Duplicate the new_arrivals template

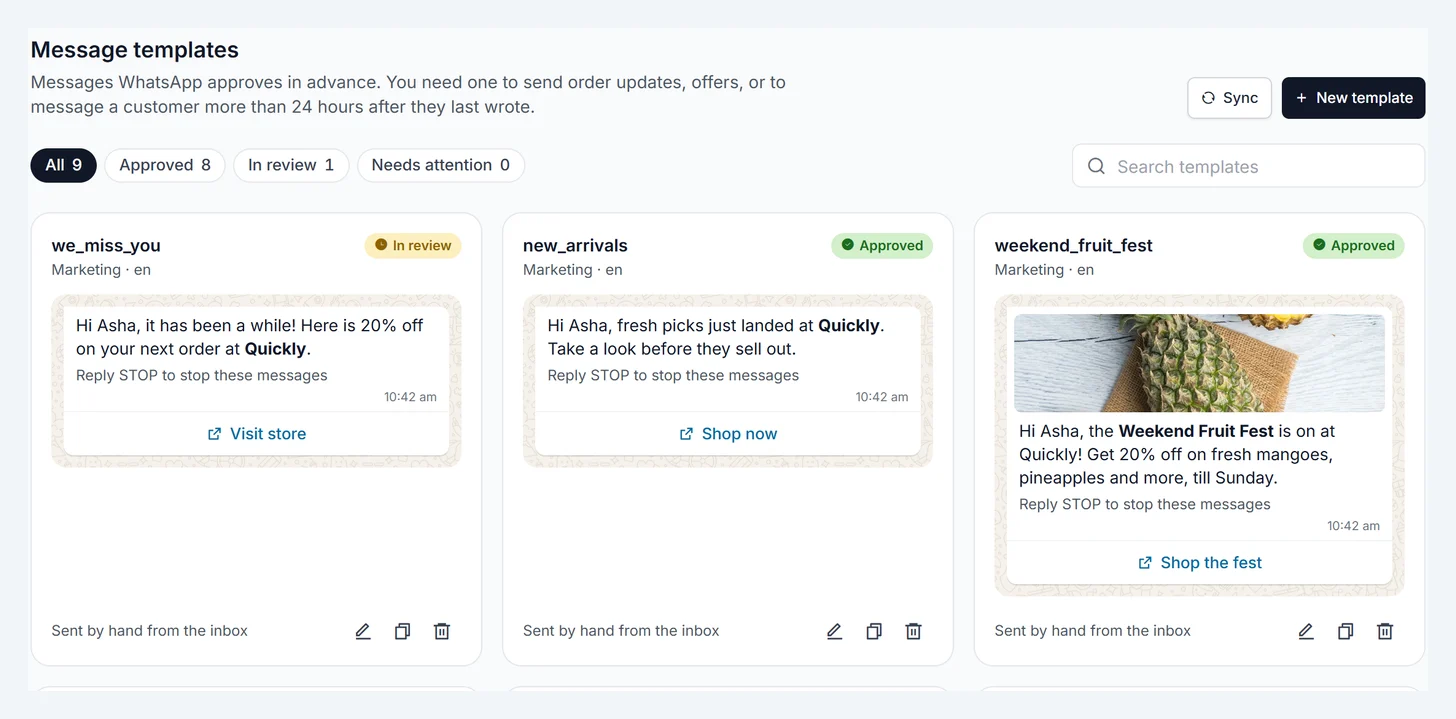[874, 631]
